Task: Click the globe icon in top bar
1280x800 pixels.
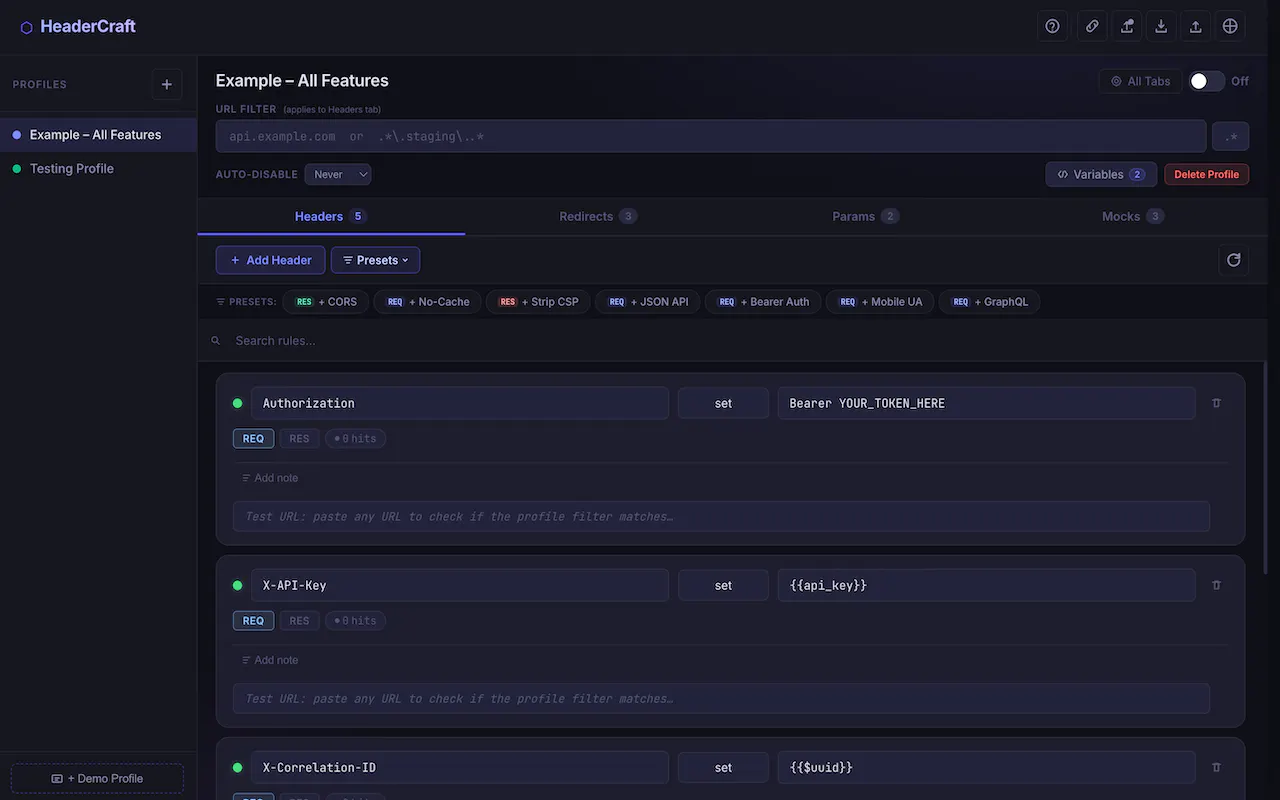Action: tap(1230, 27)
